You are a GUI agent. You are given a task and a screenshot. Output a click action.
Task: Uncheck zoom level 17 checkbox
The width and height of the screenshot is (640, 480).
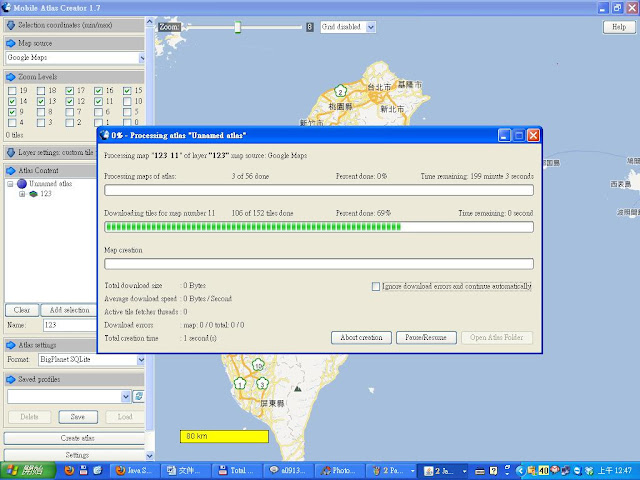coord(69,91)
